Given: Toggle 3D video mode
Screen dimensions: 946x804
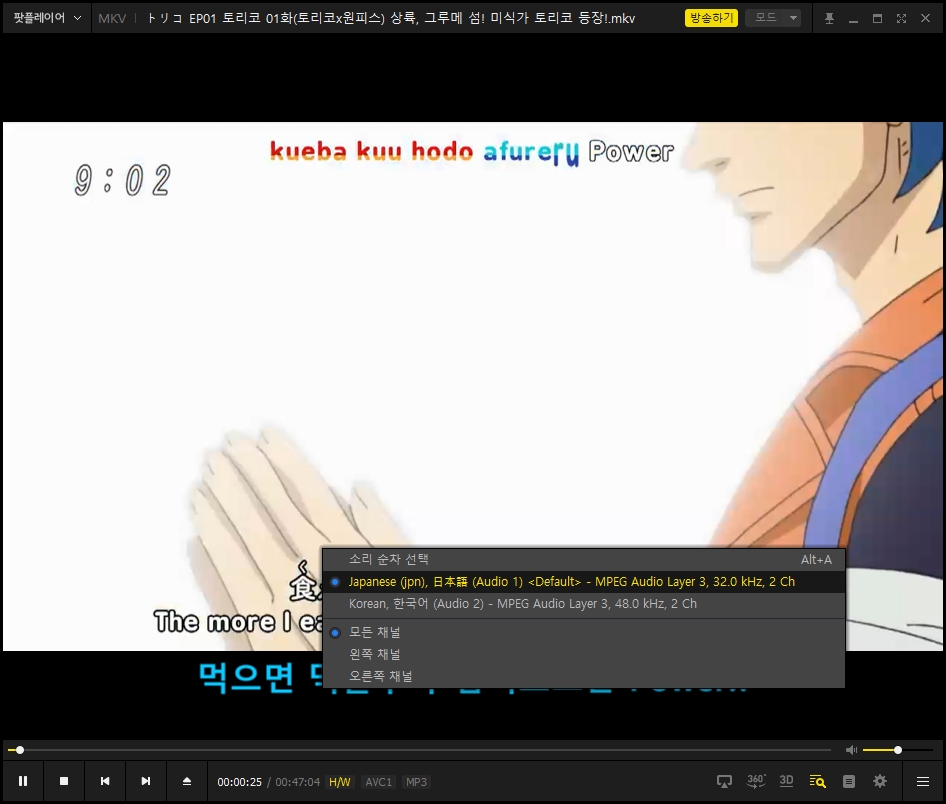Looking at the screenshot, I should pyautogui.click(x=786, y=781).
